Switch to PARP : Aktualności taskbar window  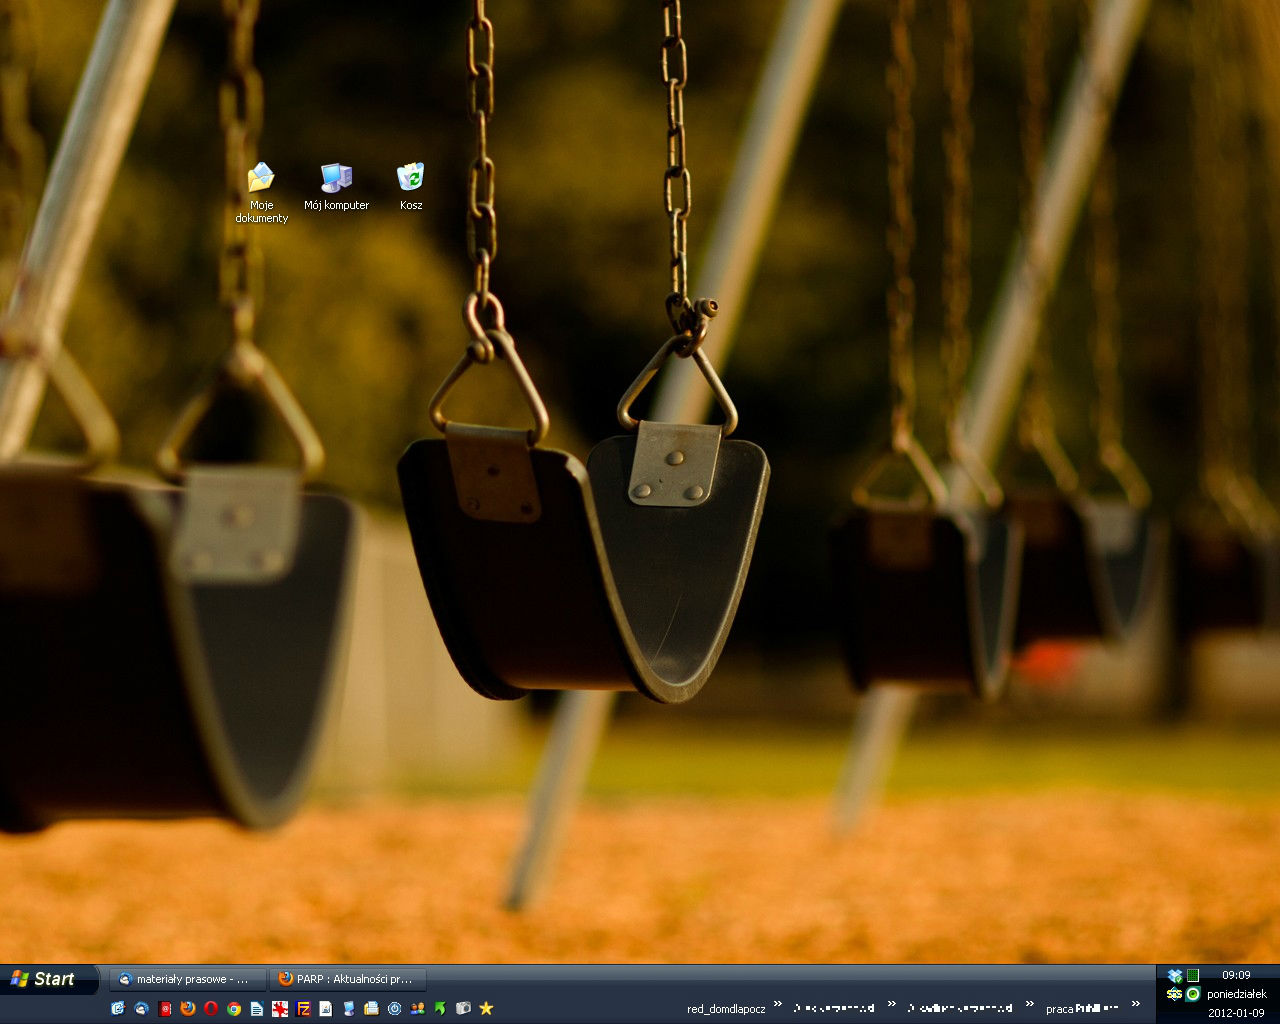[x=348, y=979]
